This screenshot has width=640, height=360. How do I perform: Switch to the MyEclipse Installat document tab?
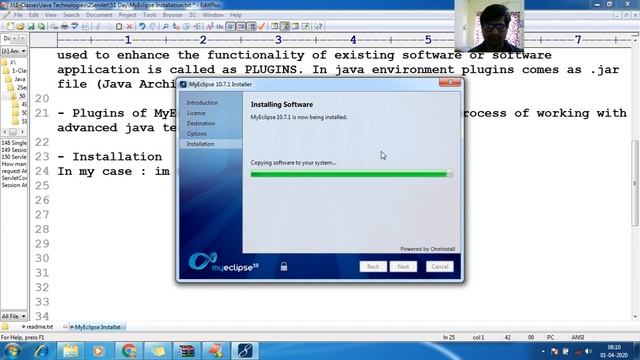pyautogui.click(x=97, y=327)
